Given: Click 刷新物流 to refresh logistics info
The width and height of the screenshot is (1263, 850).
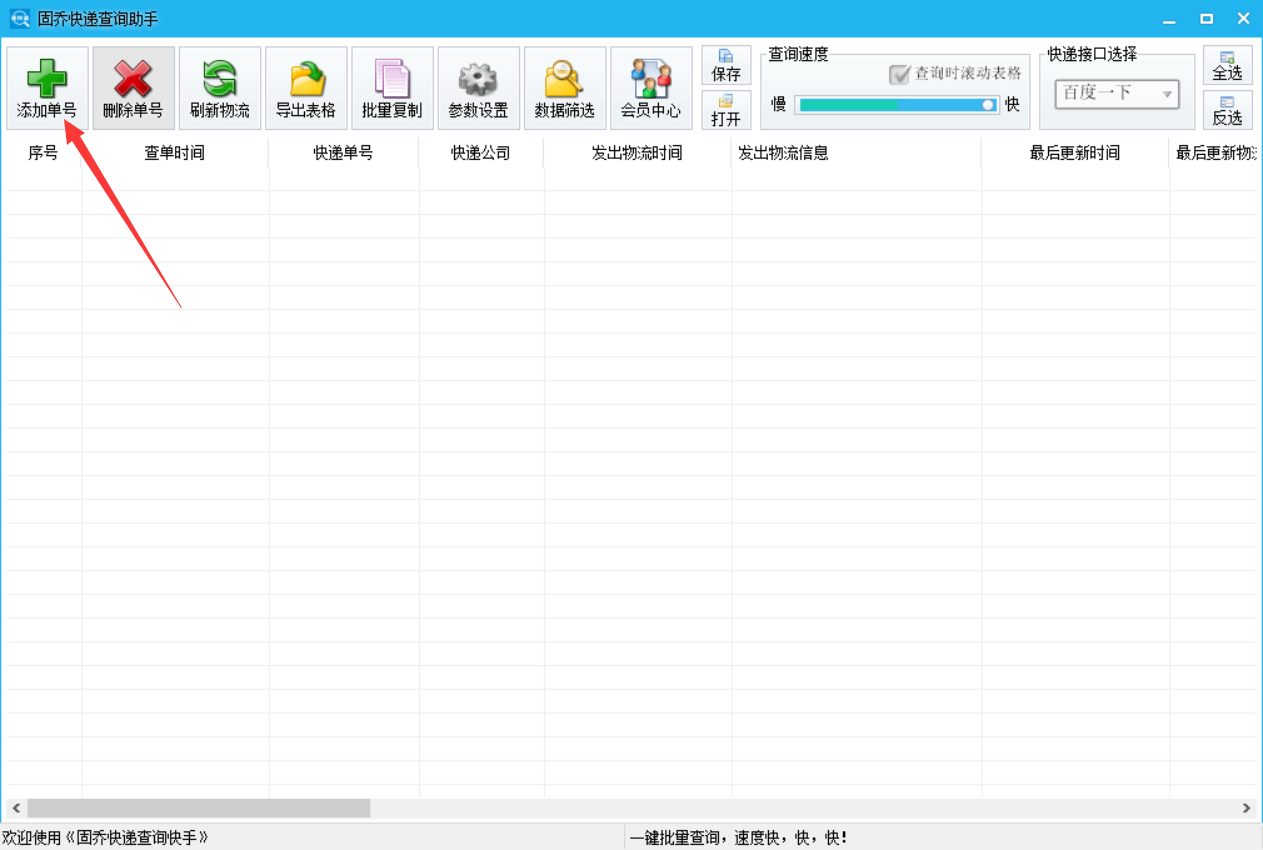Looking at the screenshot, I should click(x=219, y=87).
